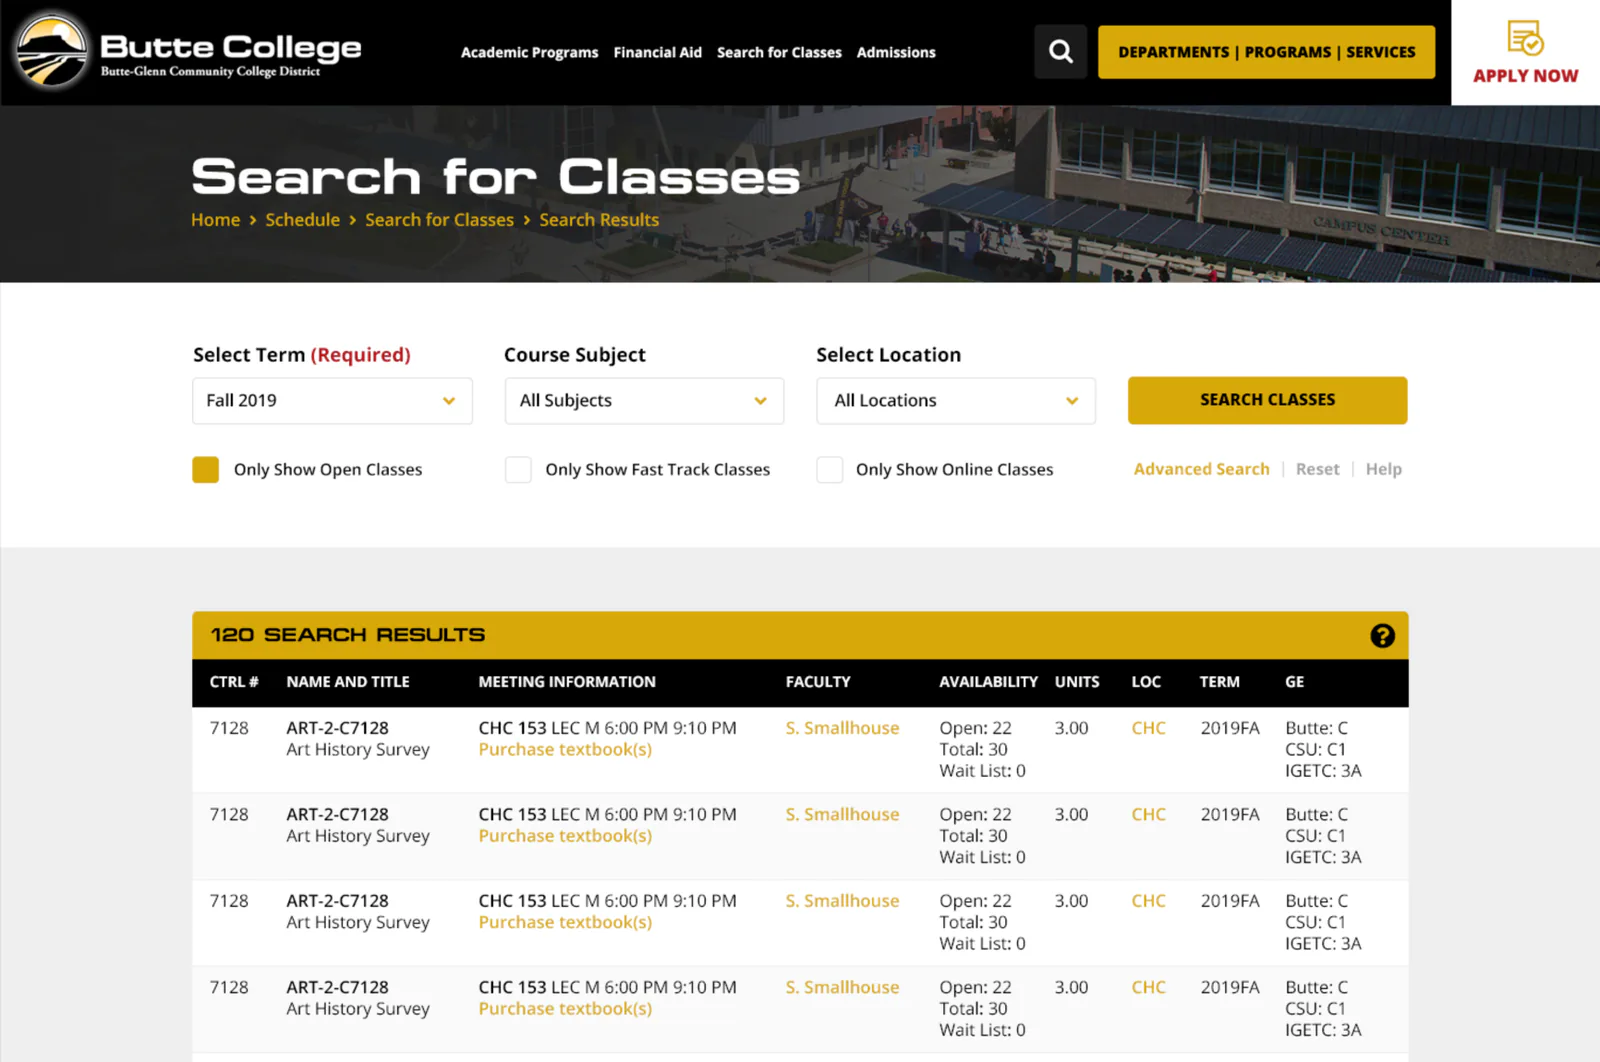The image size is (1600, 1062).
Task: Click the LOC column header
Action: pos(1146,682)
